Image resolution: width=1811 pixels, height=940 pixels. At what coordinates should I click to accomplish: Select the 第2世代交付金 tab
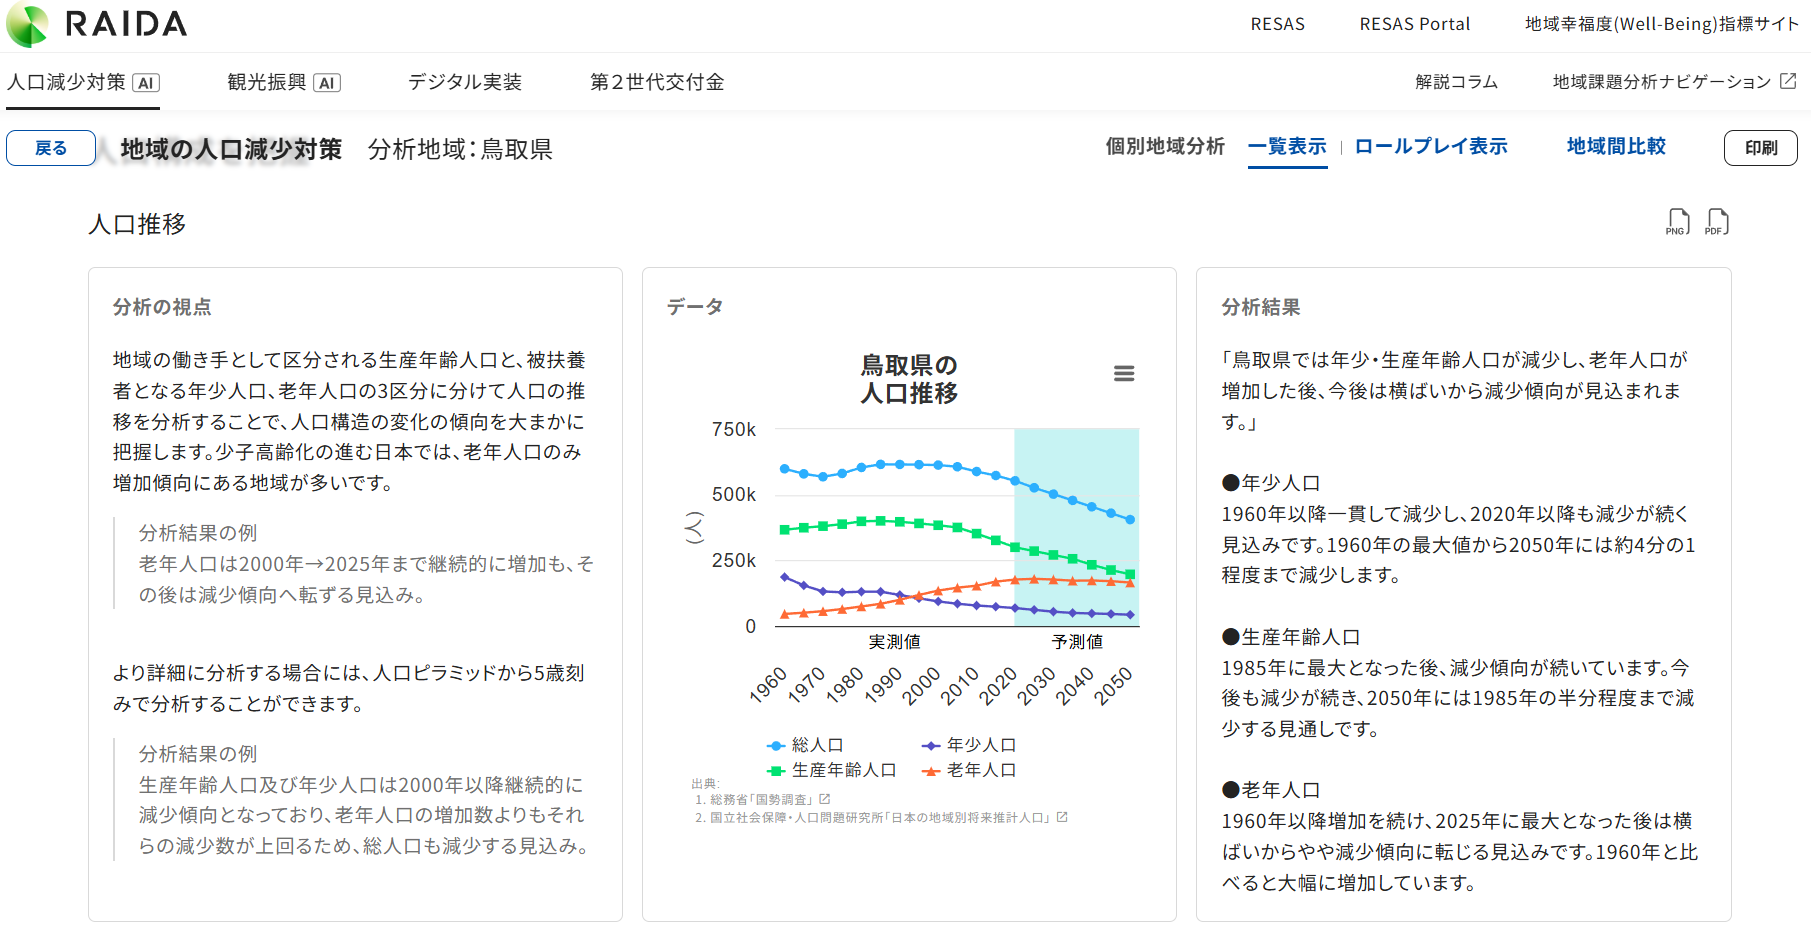[x=657, y=82]
